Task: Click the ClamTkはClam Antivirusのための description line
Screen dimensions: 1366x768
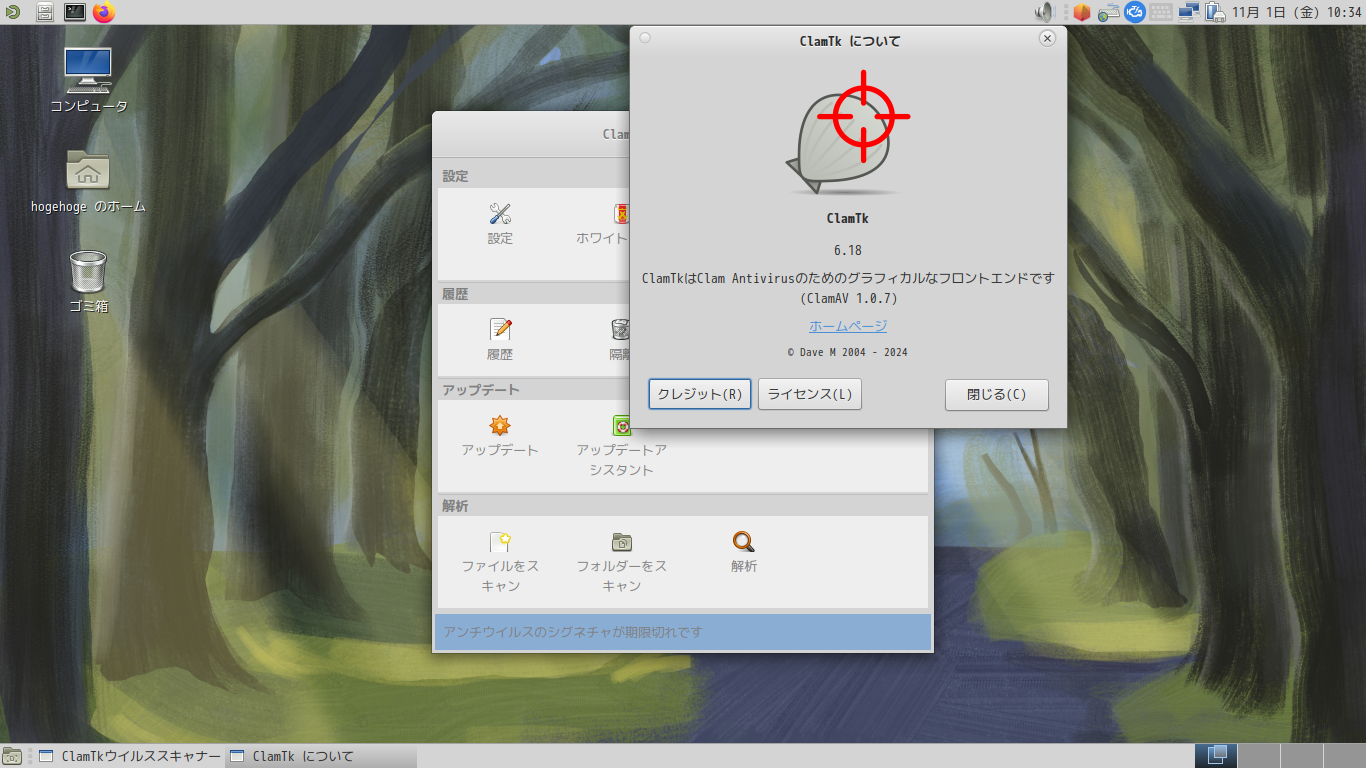Action: (x=848, y=278)
